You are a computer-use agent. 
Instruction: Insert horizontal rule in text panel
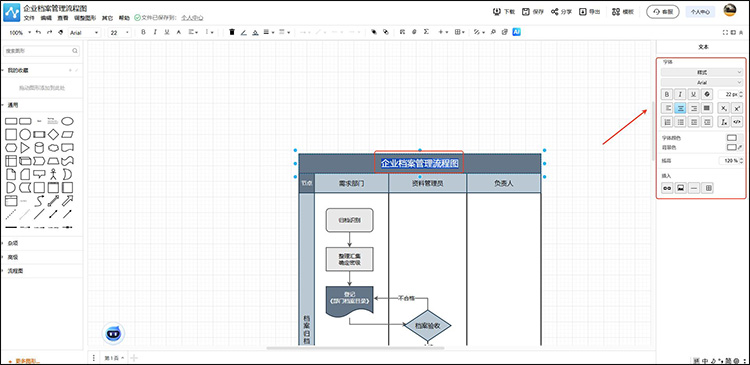click(x=694, y=188)
